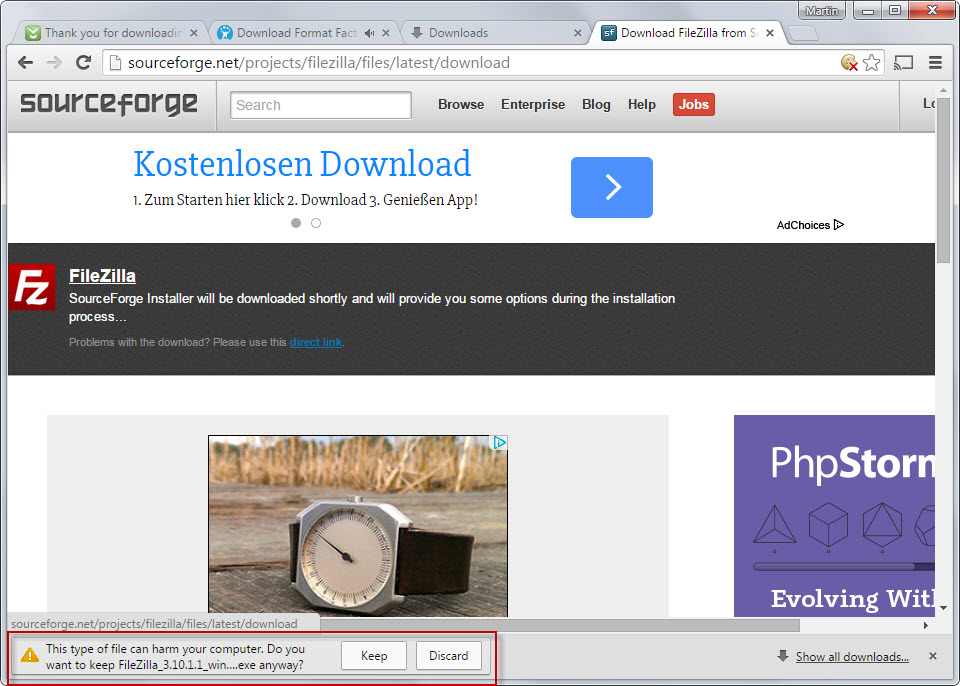Click the Kostenlosen Download ad headline
The width and height of the screenshot is (960, 686).
pos(302,164)
